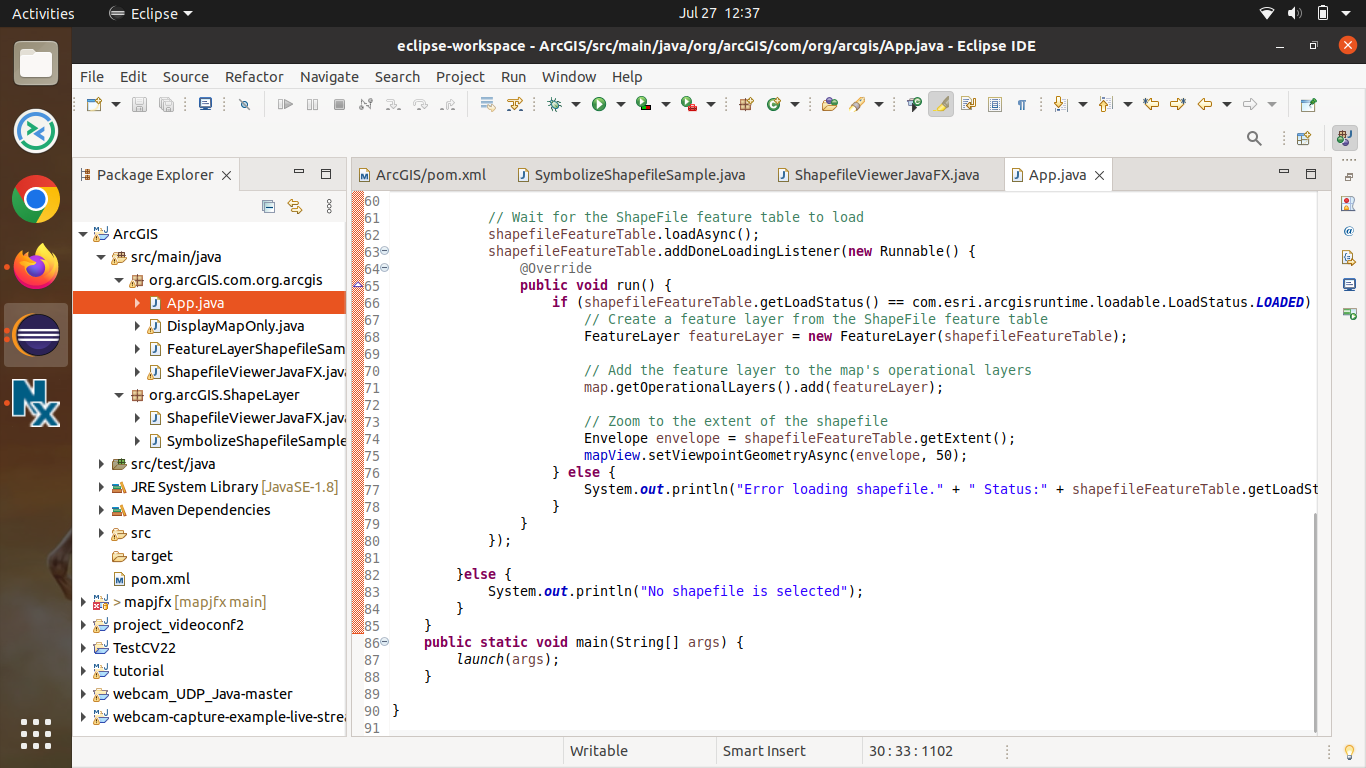Open Activities overview

[x=43, y=13]
